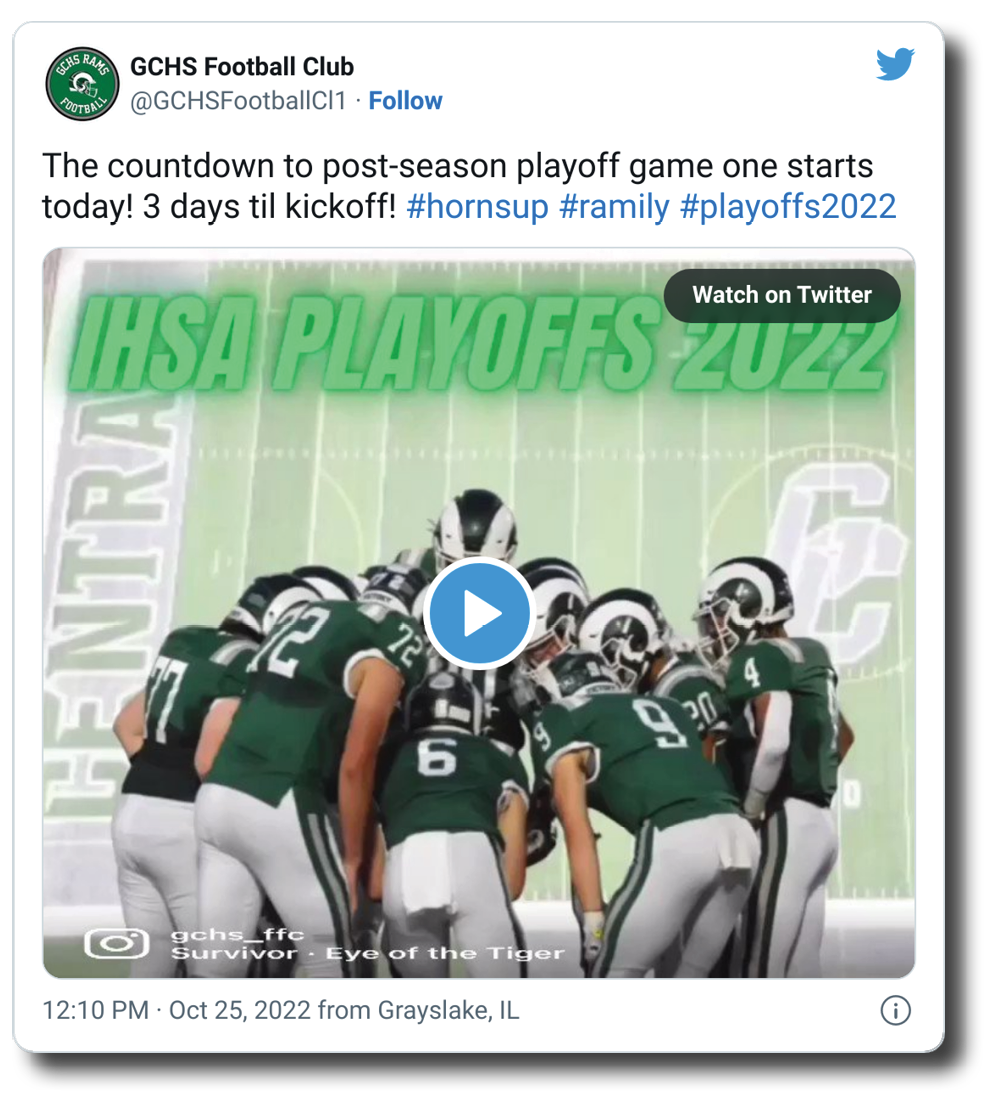Image resolution: width=996 pixels, height=1112 pixels.
Task: Open the GCHS Football Club display name
Action: click(x=242, y=67)
